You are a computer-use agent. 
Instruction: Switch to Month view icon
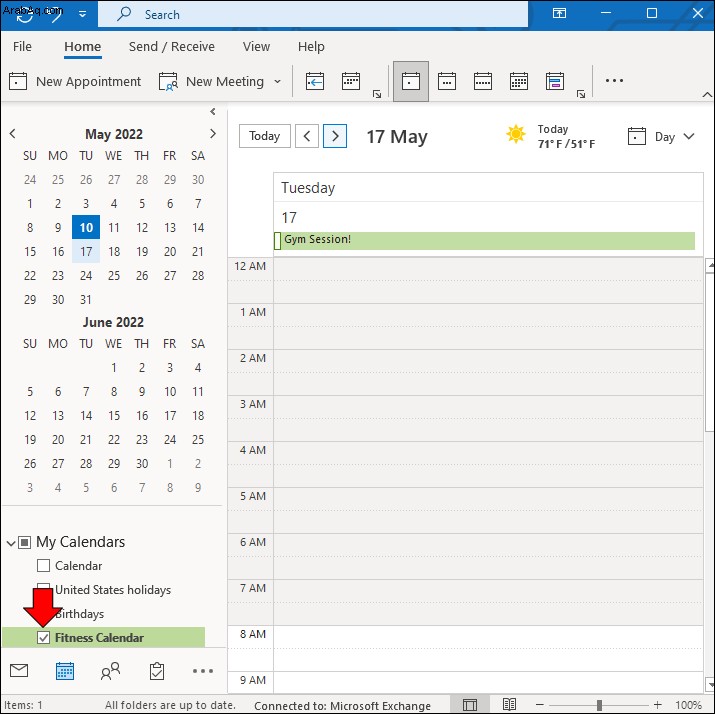[x=518, y=82]
